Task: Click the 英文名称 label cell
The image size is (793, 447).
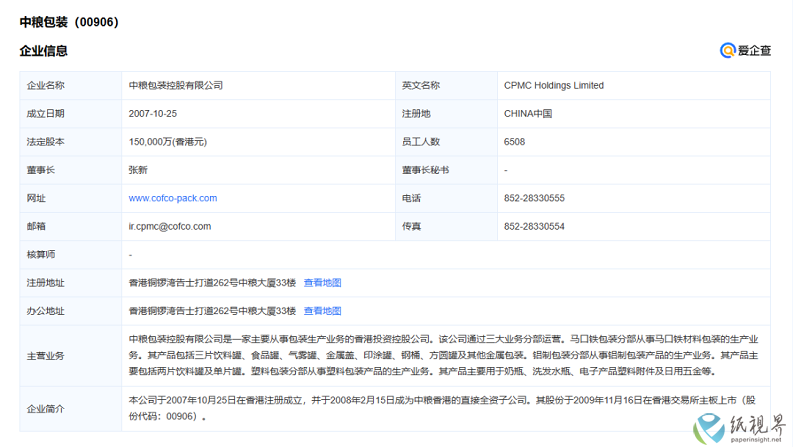Action: coord(446,85)
